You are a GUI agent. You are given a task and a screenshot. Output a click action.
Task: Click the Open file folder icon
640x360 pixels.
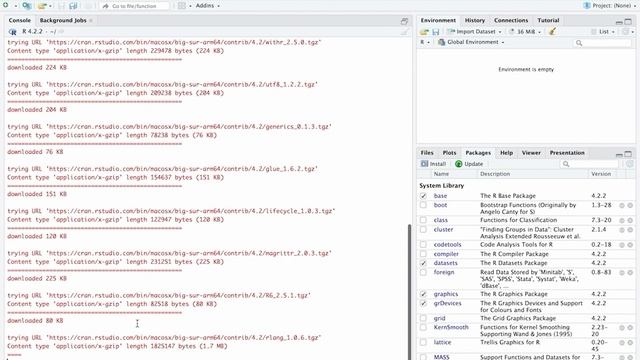pos(42,6)
